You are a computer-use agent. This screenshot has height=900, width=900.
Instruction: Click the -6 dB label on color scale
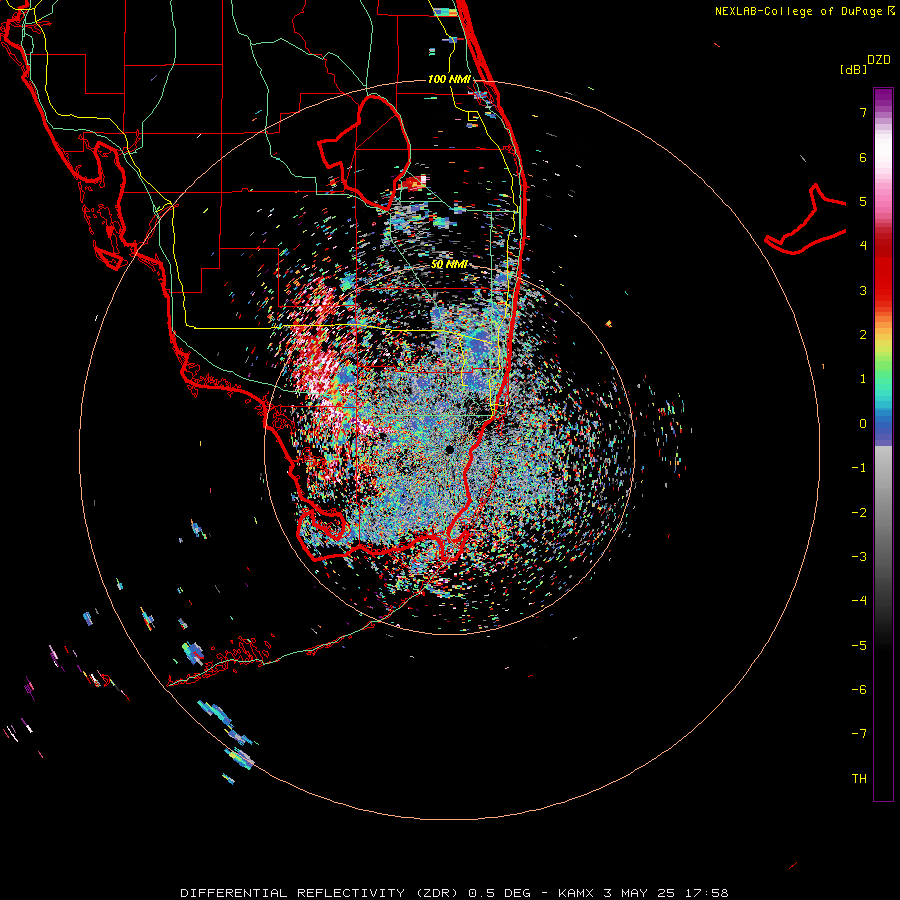click(x=859, y=689)
